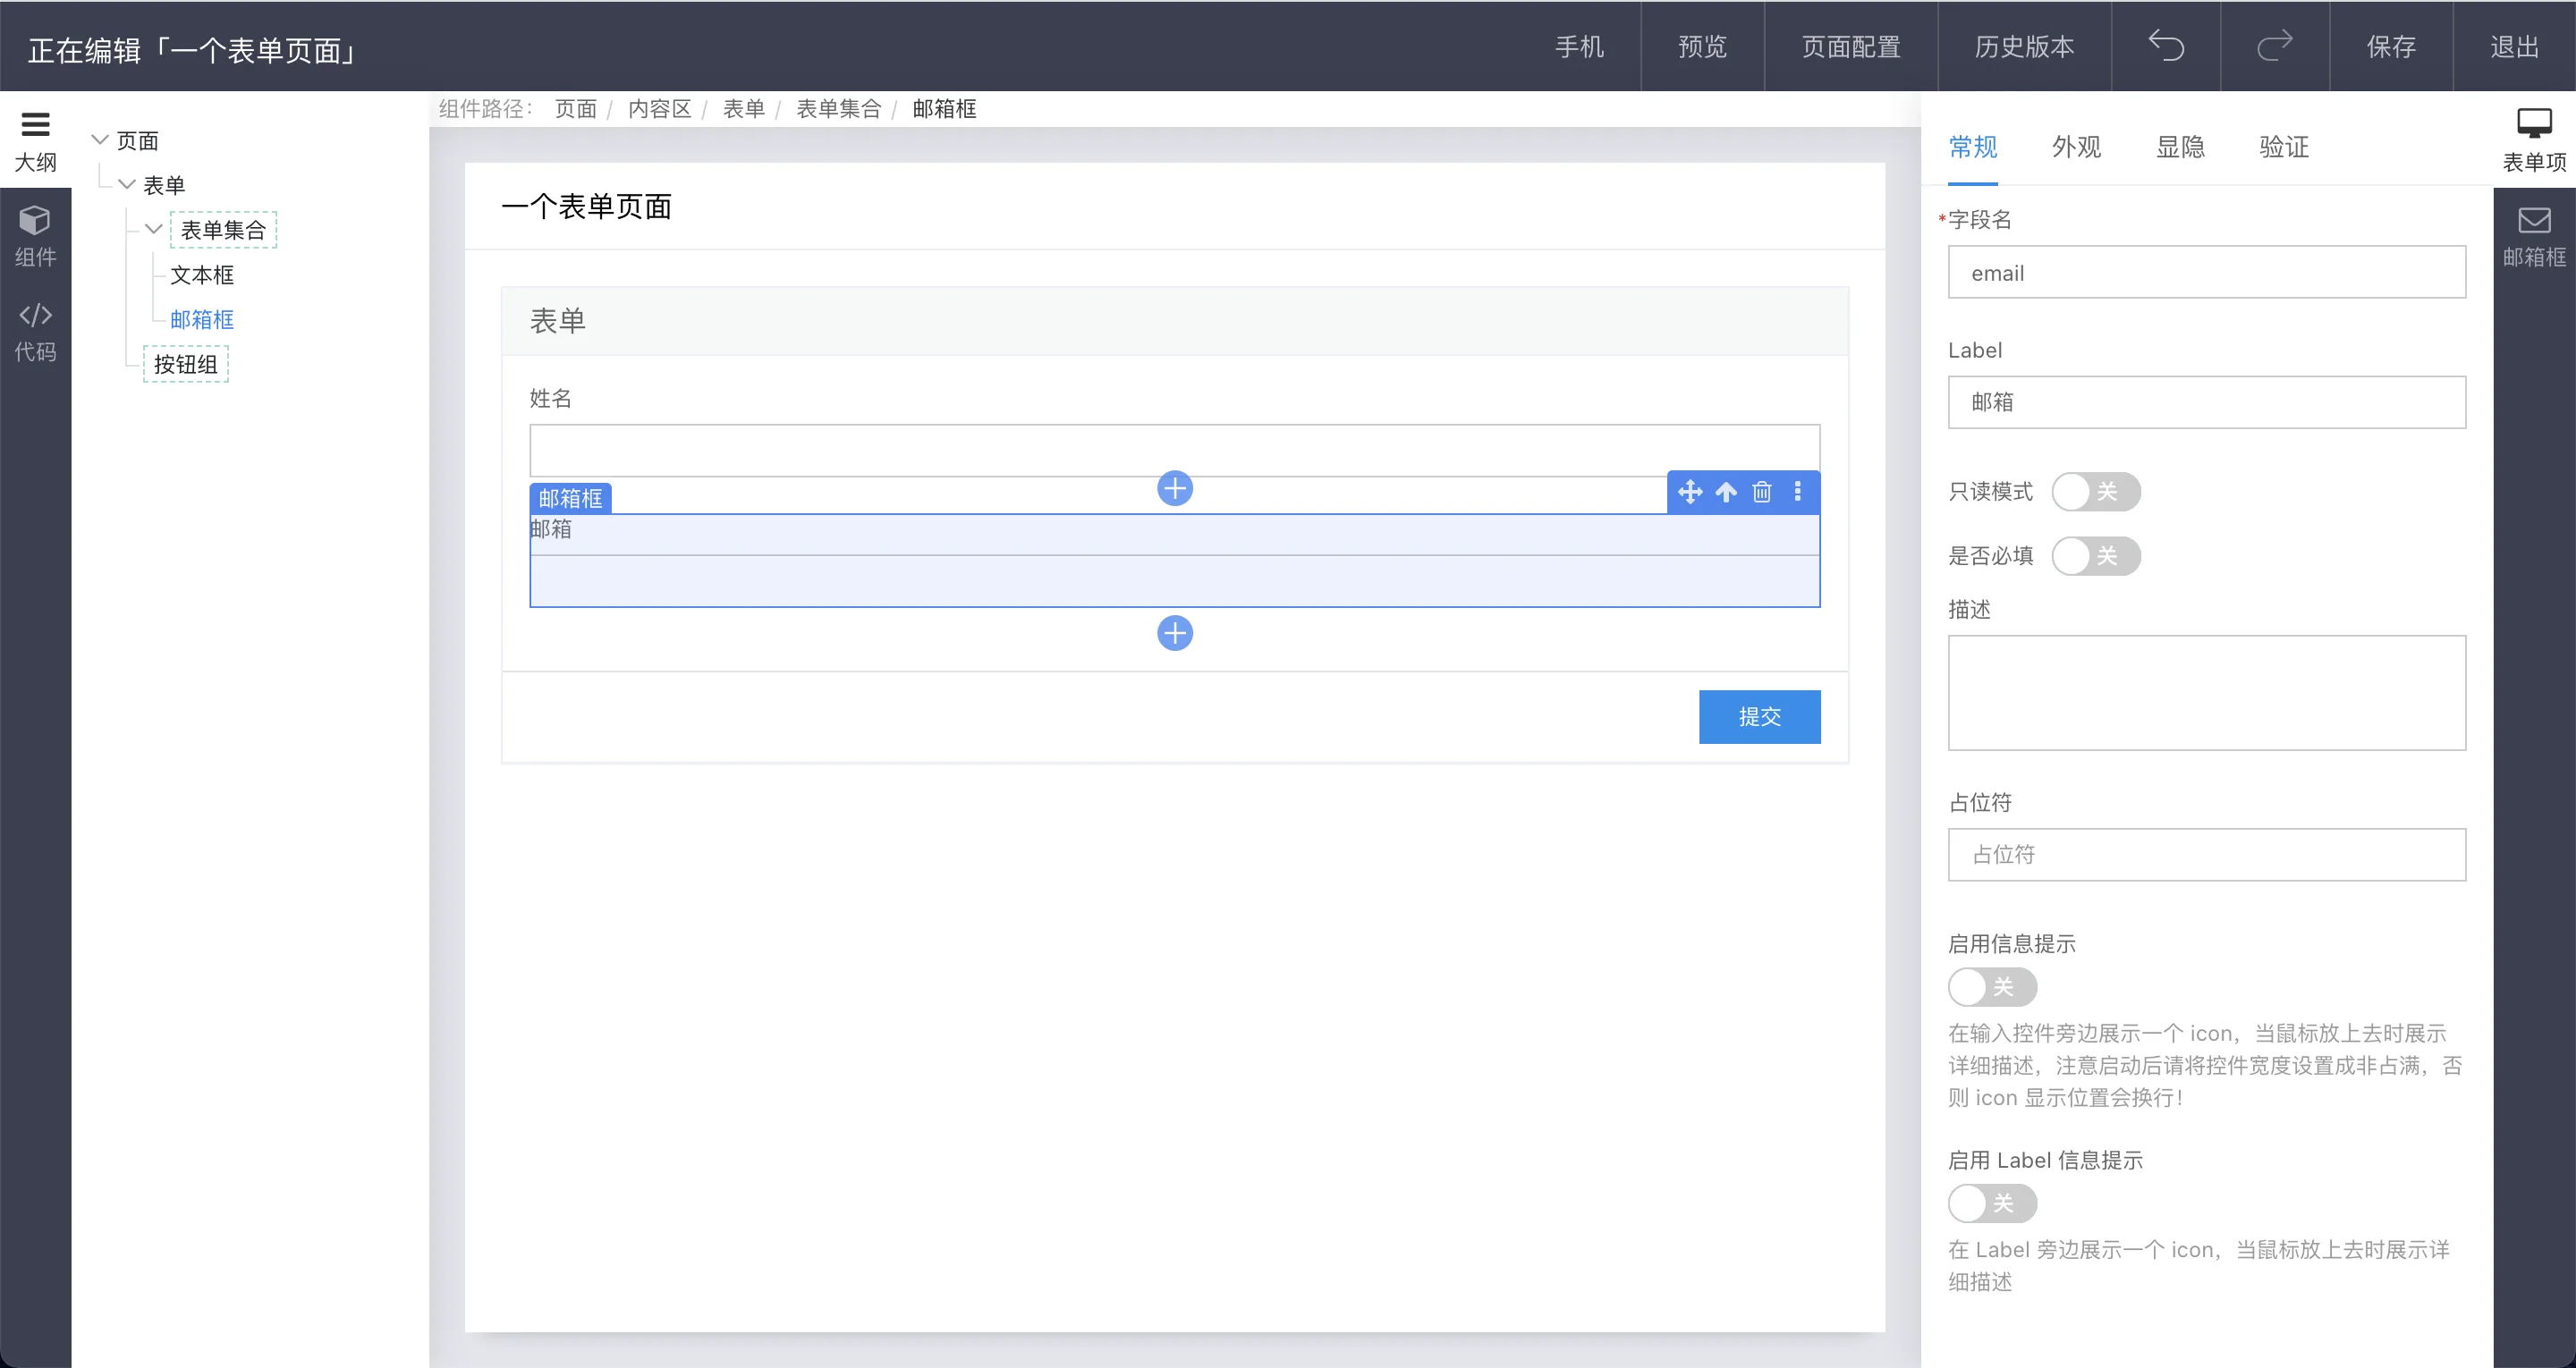Click 退出 exit button
This screenshot has width=2576, height=1368.
[2514, 47]
